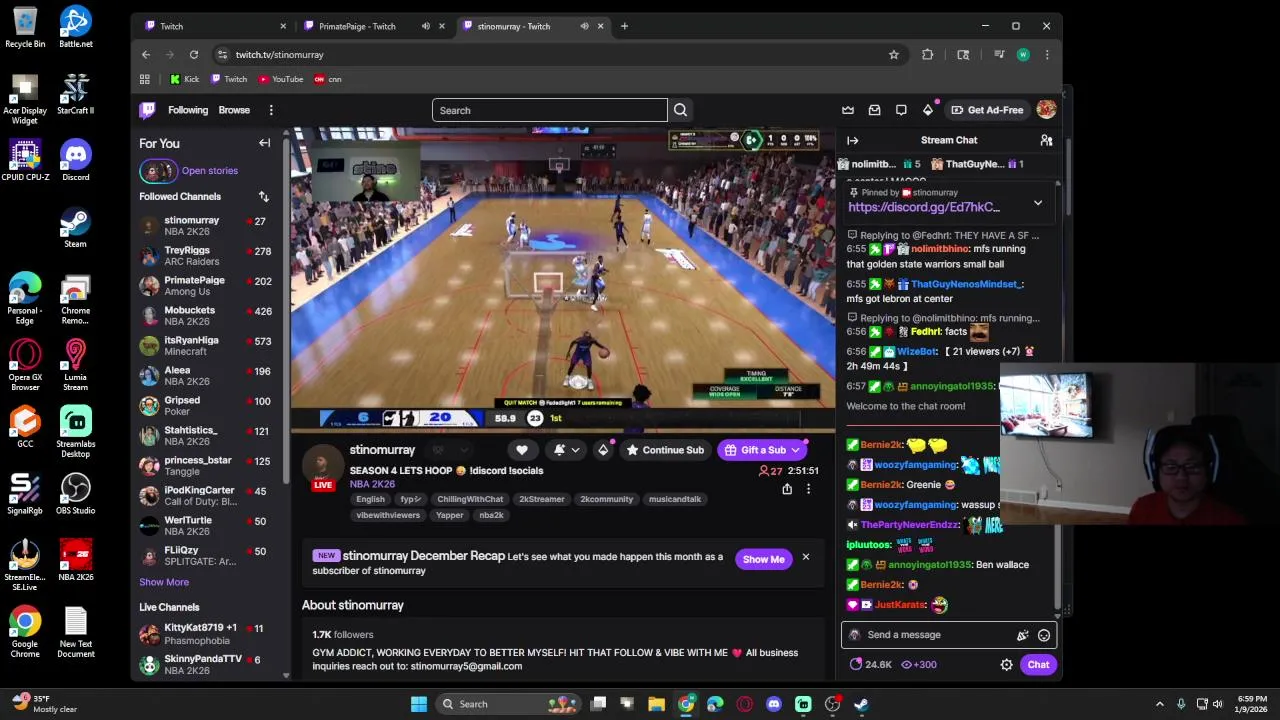Open chat settings gear icon

[x=1007, y=665]
